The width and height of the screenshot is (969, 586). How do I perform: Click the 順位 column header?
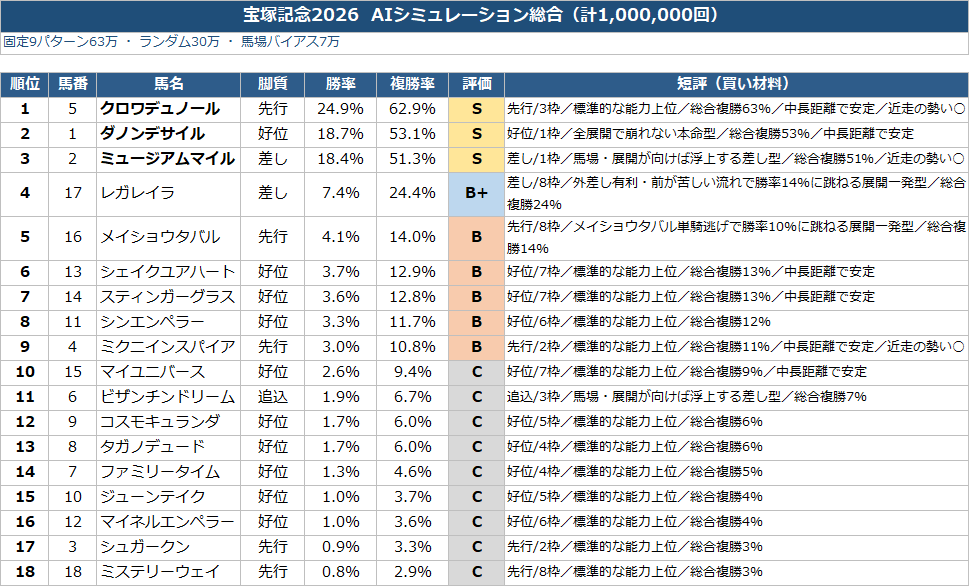click(25, 84)
